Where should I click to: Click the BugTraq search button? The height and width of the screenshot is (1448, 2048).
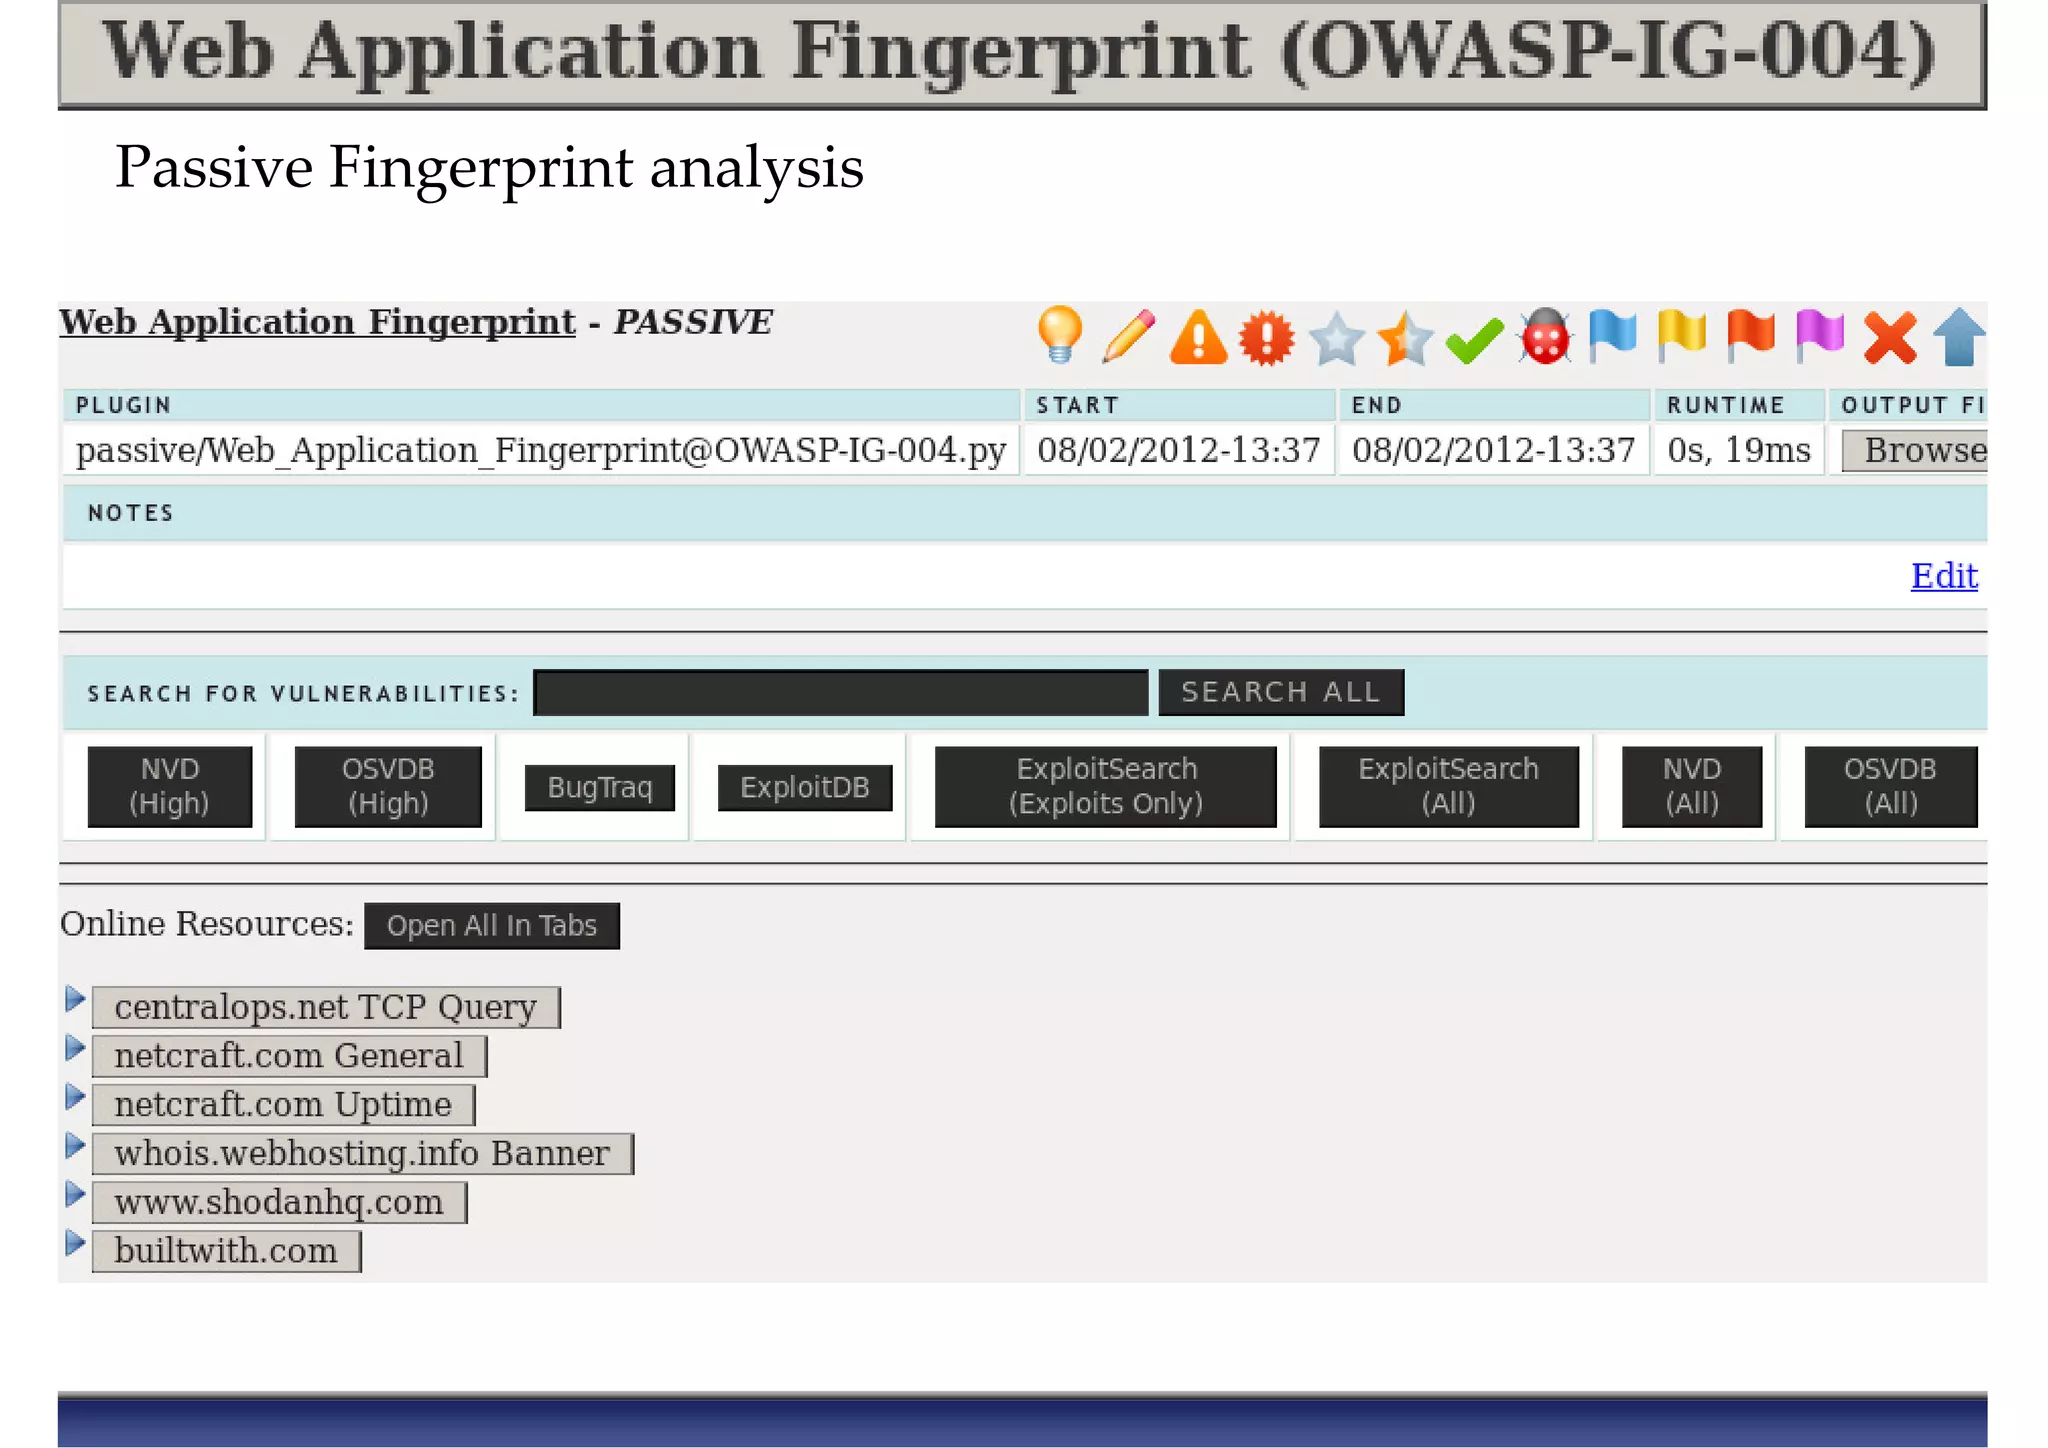tap(600, 788)
